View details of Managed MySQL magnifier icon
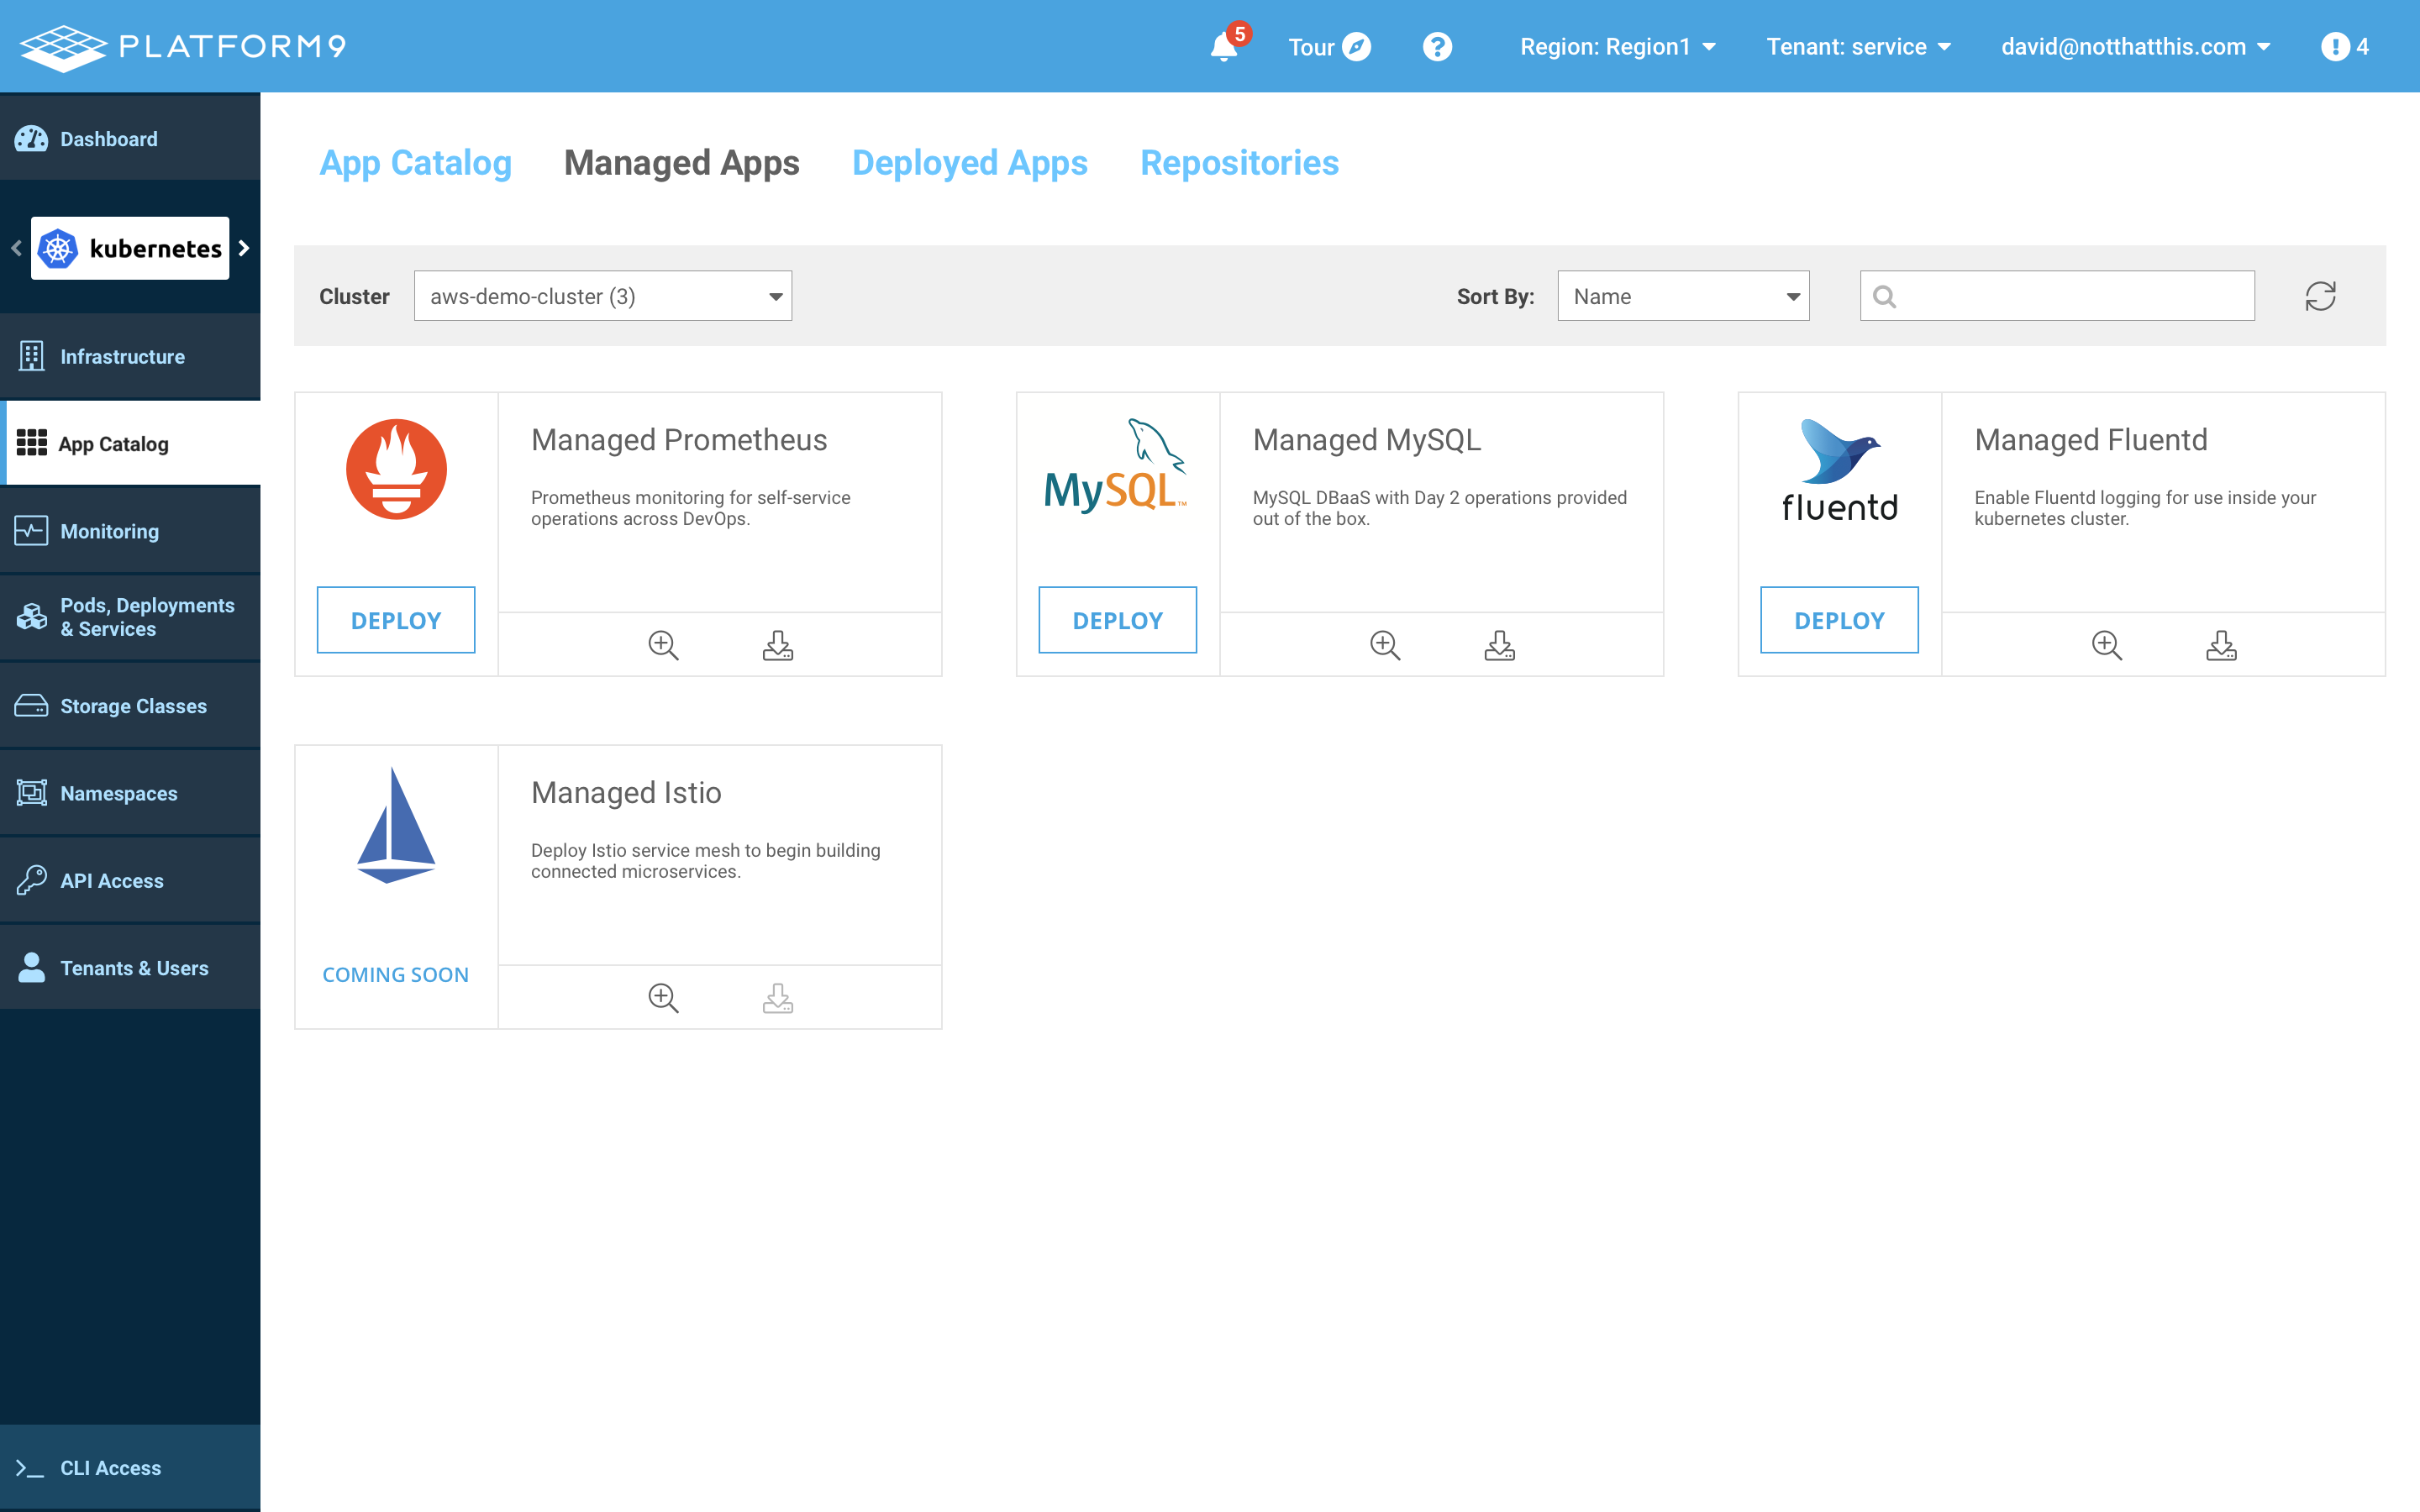This screenshot has height=1512, width=2420. point(1385,645)
